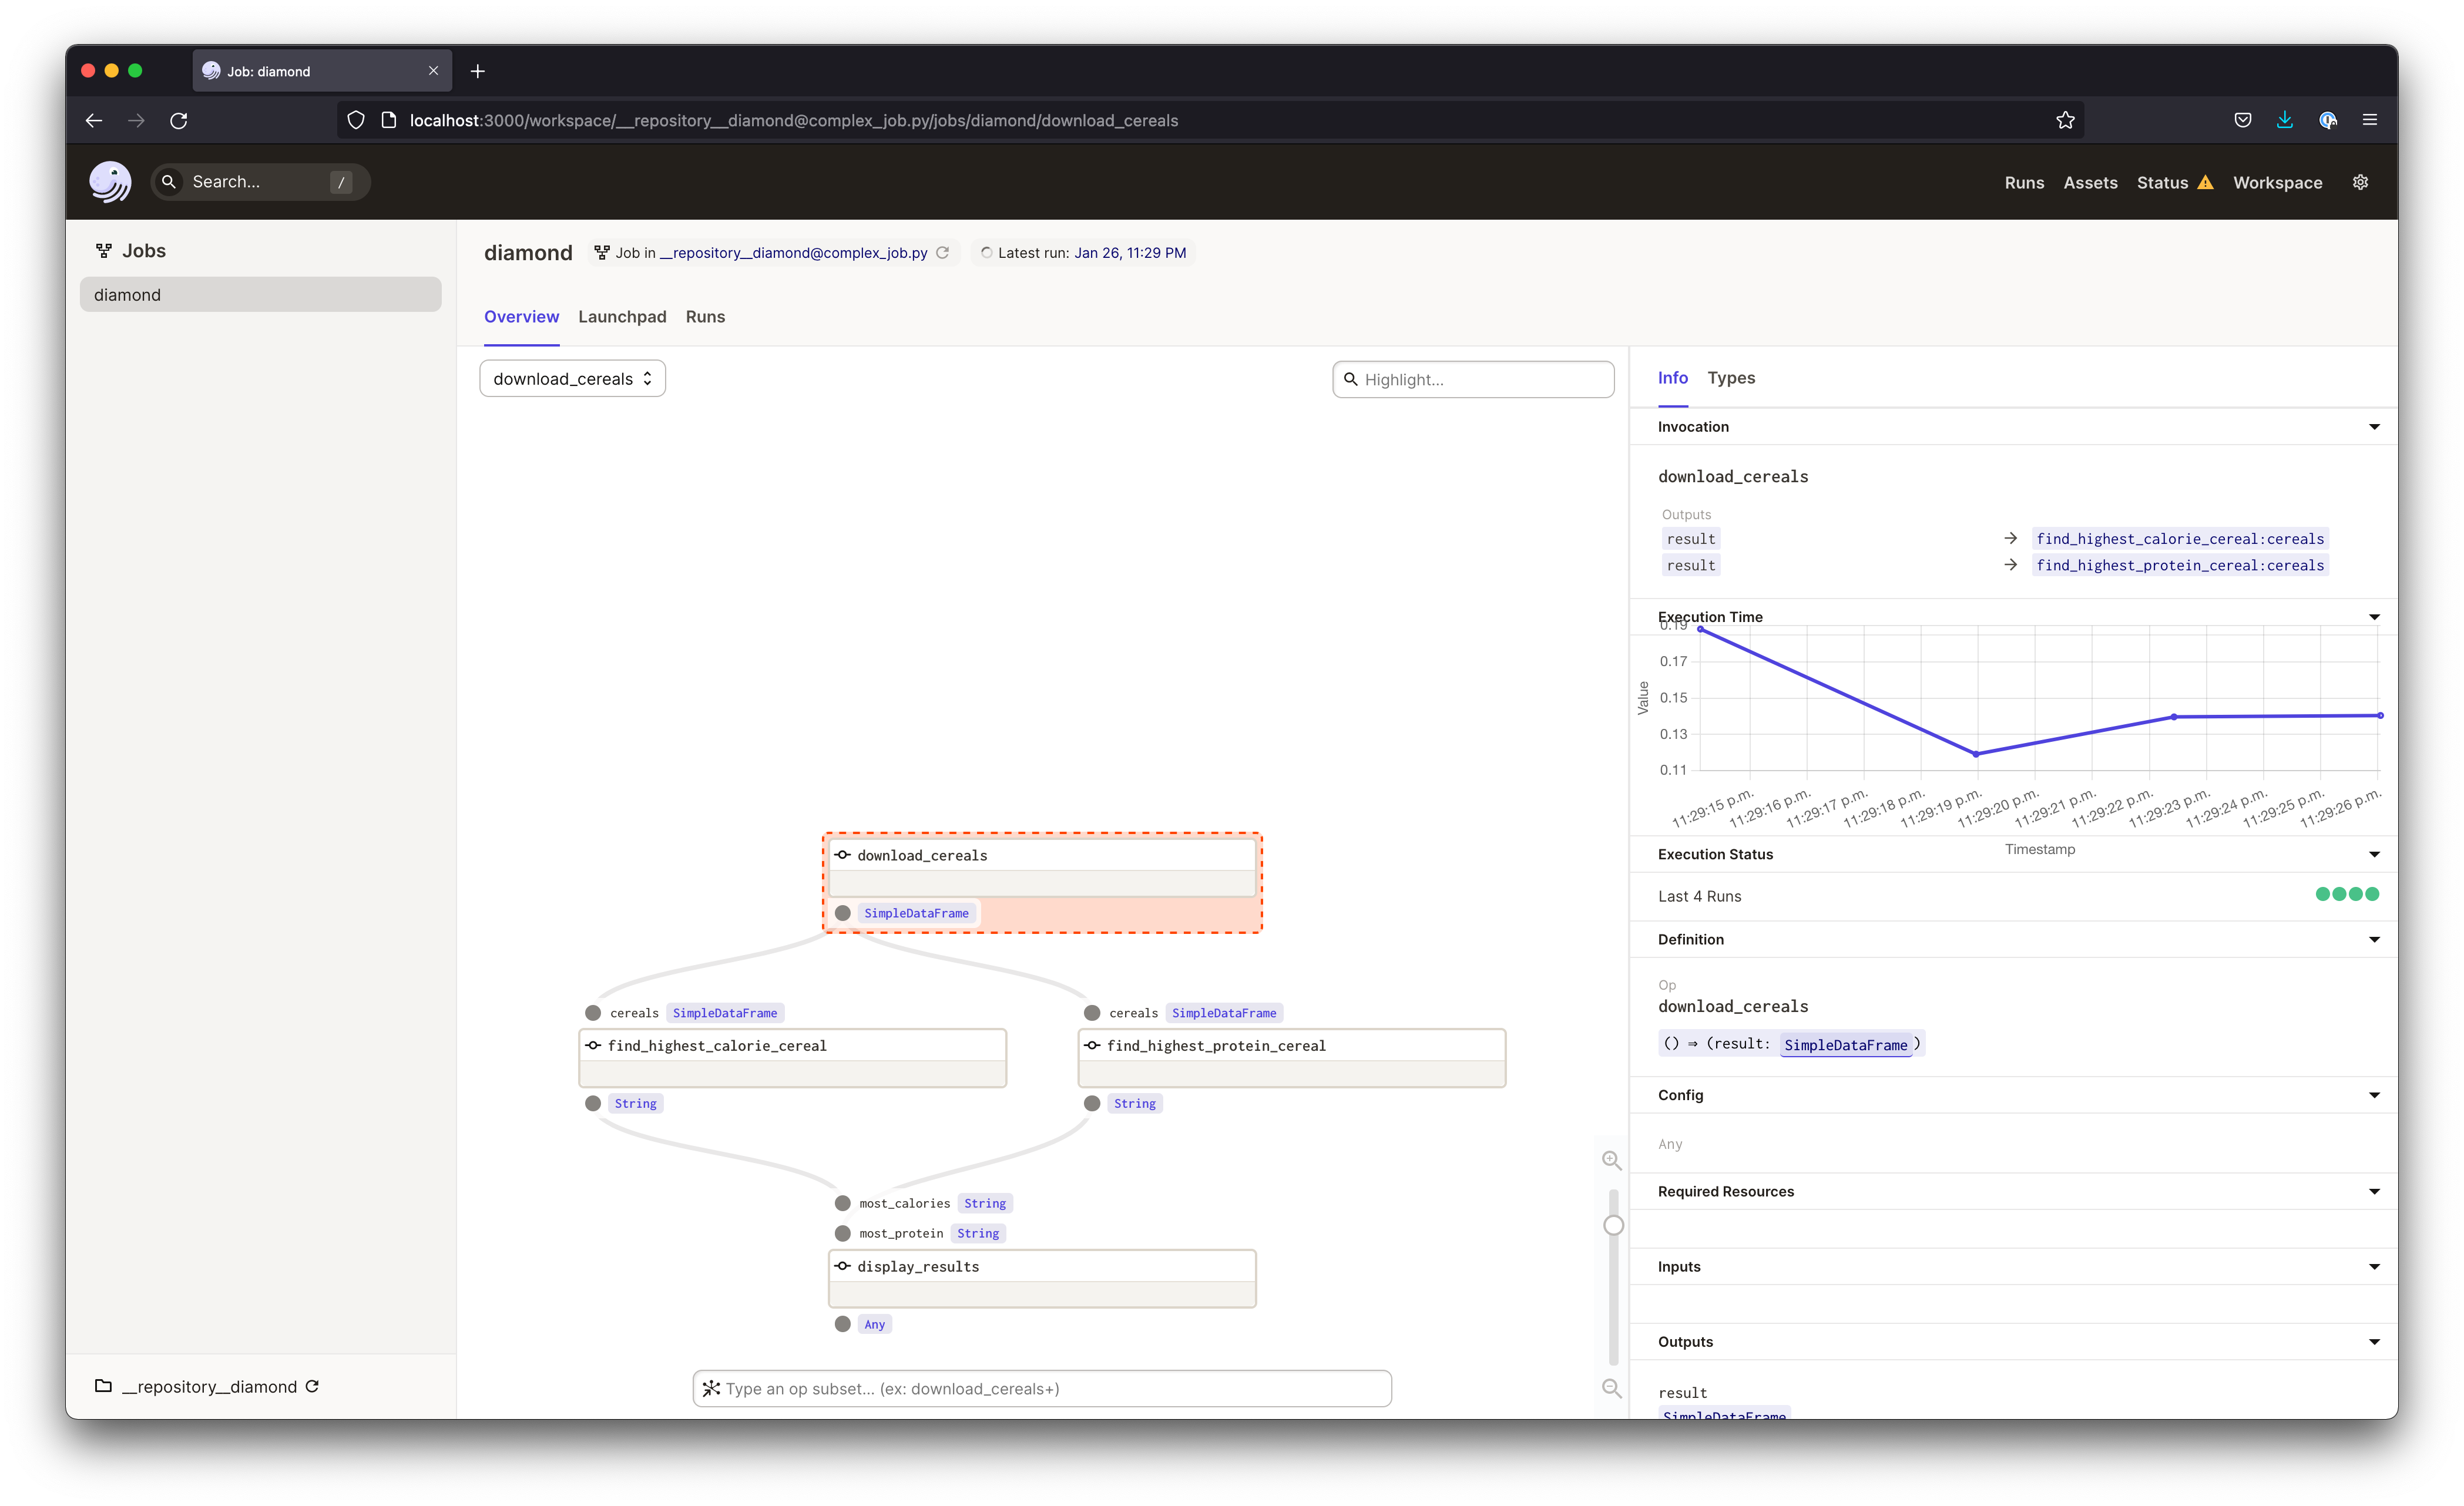Collapse the Execution Time section

[x=2375, y=616]
